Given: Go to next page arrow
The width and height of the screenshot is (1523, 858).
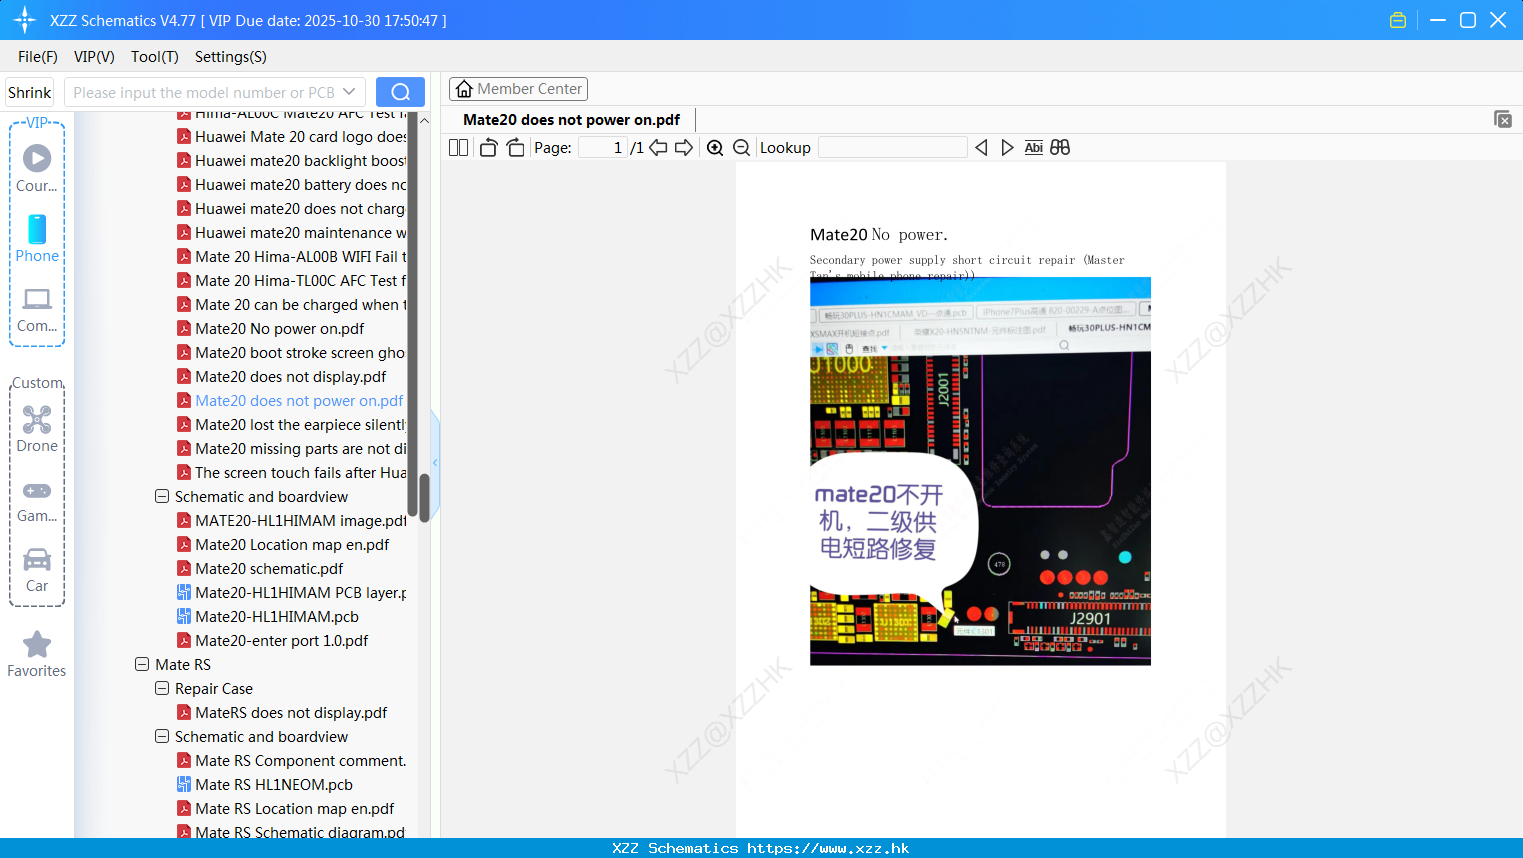Looking at the screenshot, I should pos(684,148).
